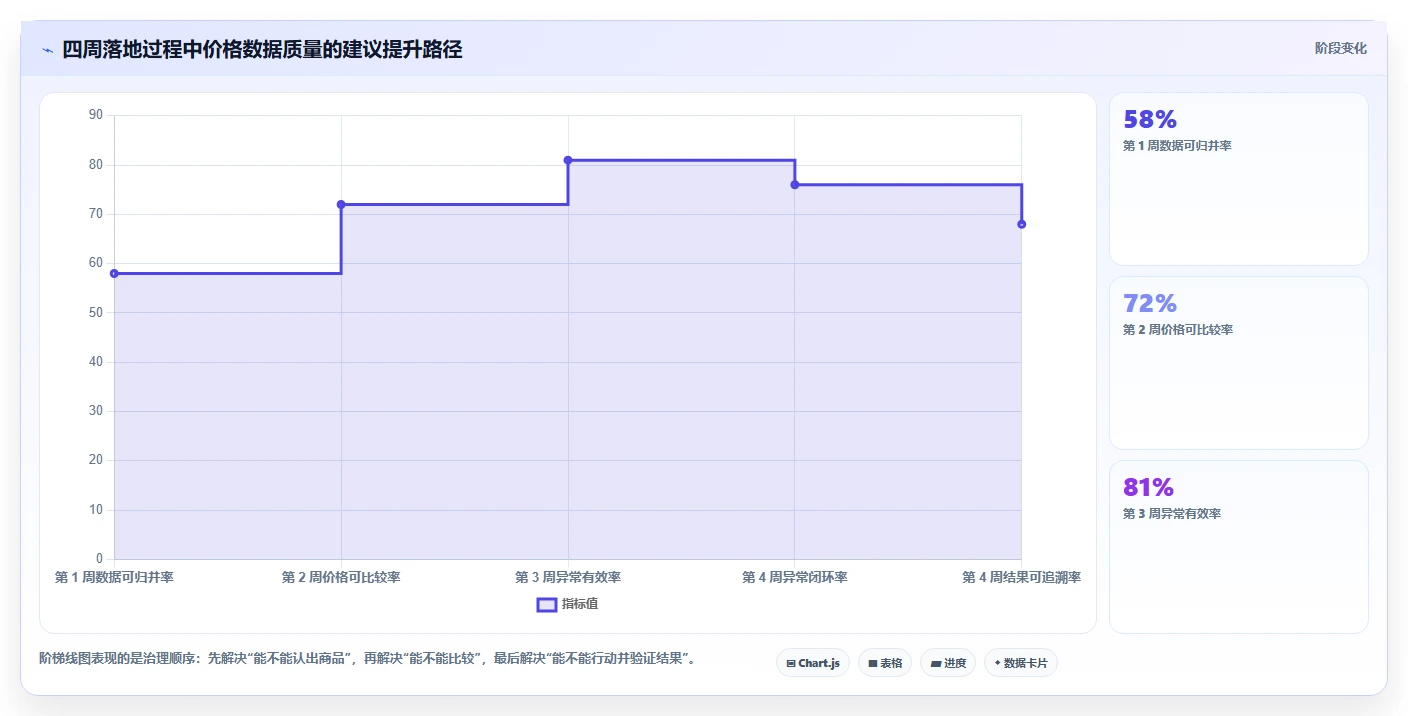Screen dimensions: 1408x716
Task: Click the data point at value 81
Action: (568, 160)
